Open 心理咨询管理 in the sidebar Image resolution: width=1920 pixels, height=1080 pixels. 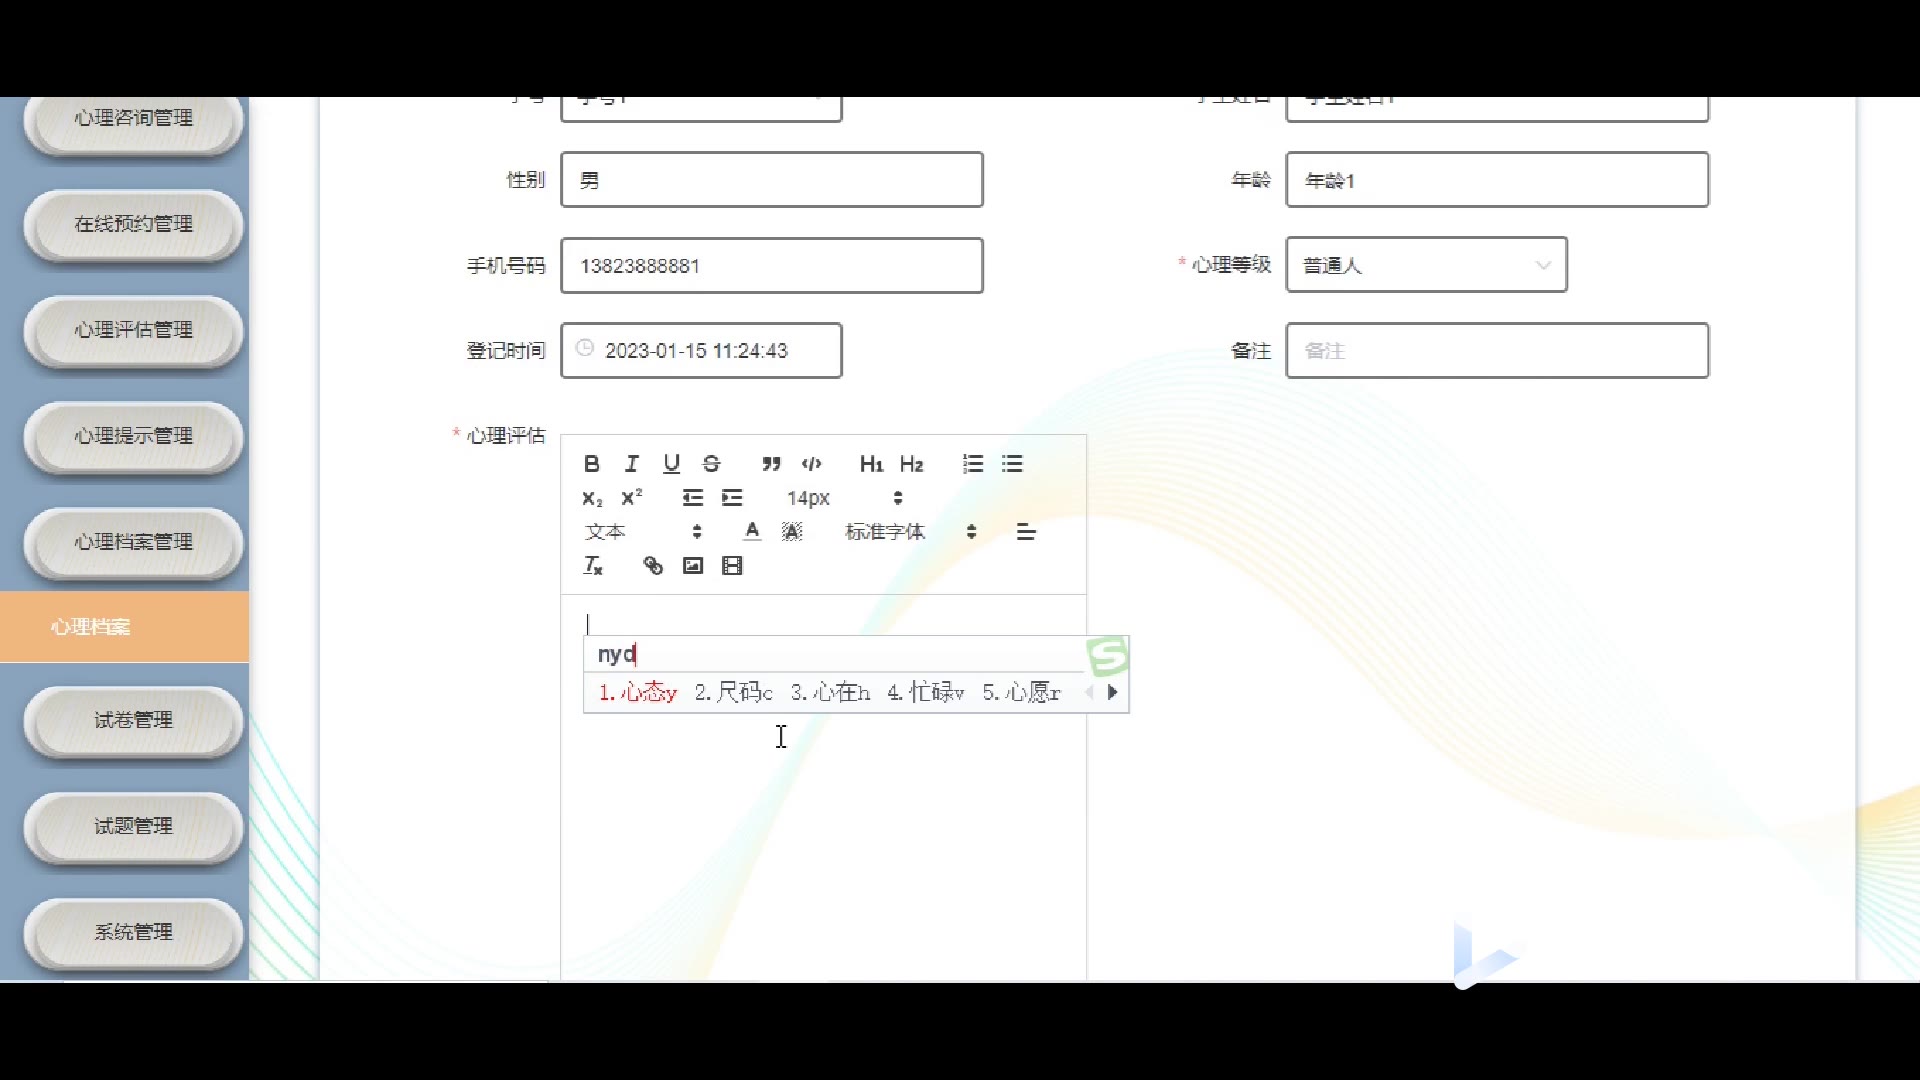coord(133,119)
